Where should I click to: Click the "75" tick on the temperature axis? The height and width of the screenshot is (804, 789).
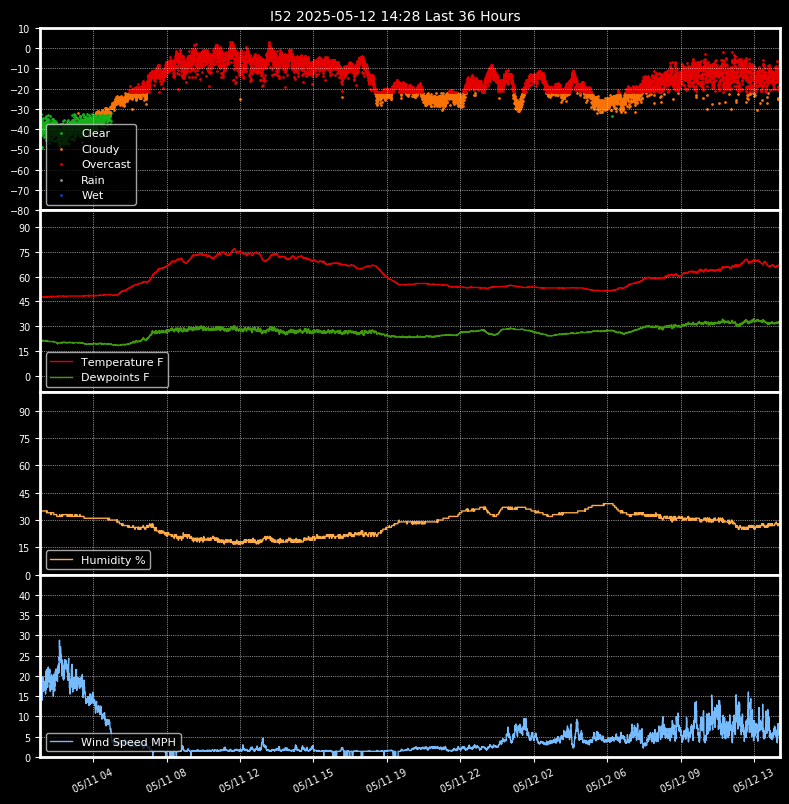point(25,253)
